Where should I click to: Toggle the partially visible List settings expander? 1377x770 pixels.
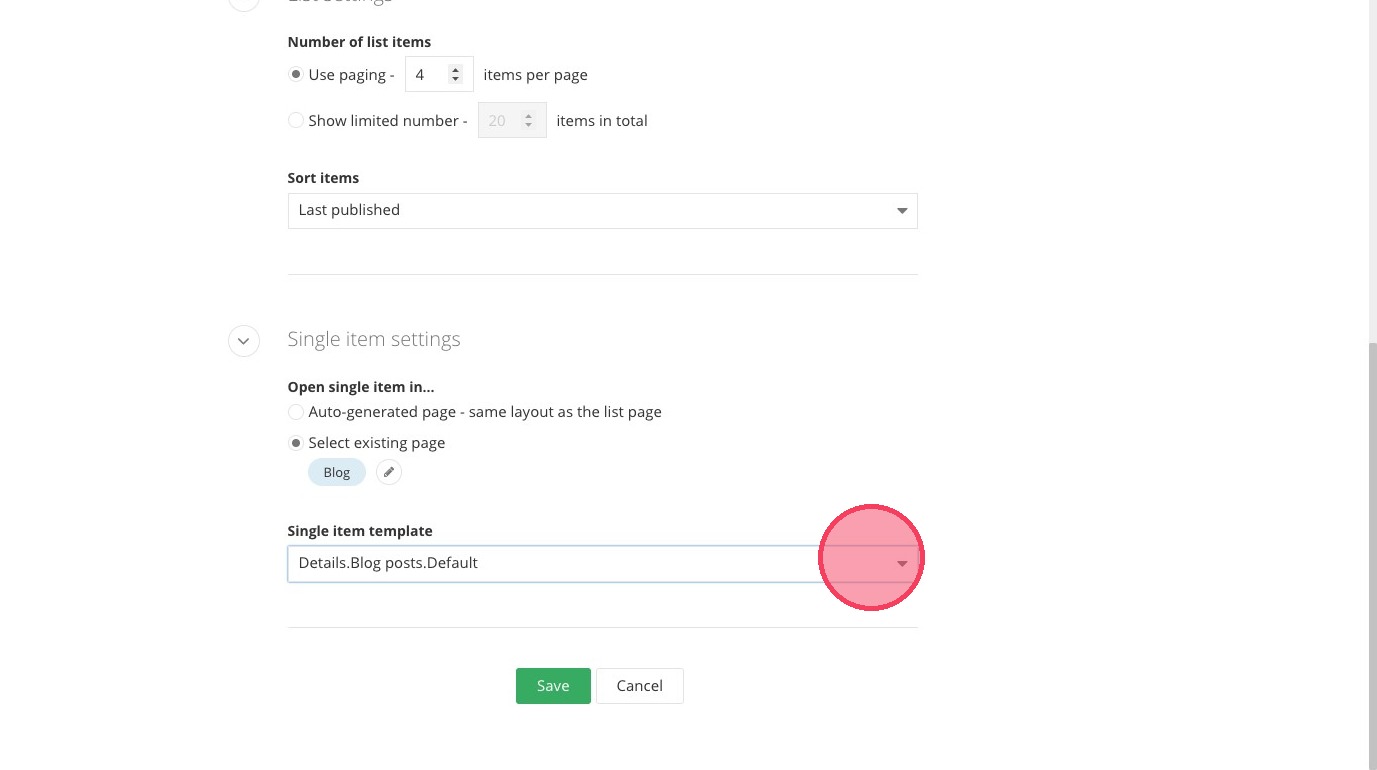244,3
